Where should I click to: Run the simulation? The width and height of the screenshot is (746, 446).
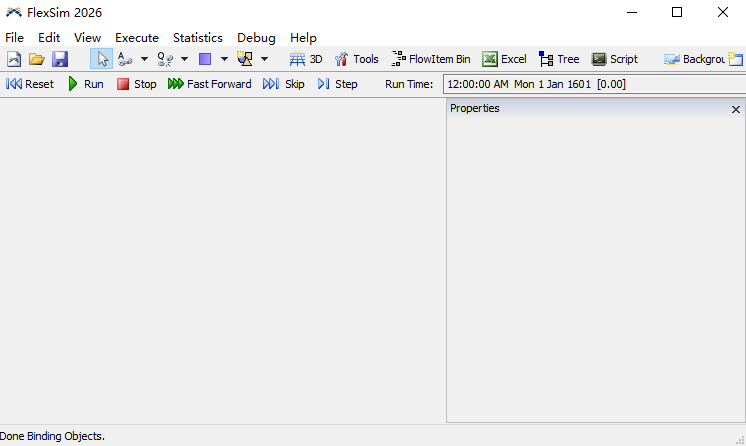pyautogui.click(x=86, y=84)
